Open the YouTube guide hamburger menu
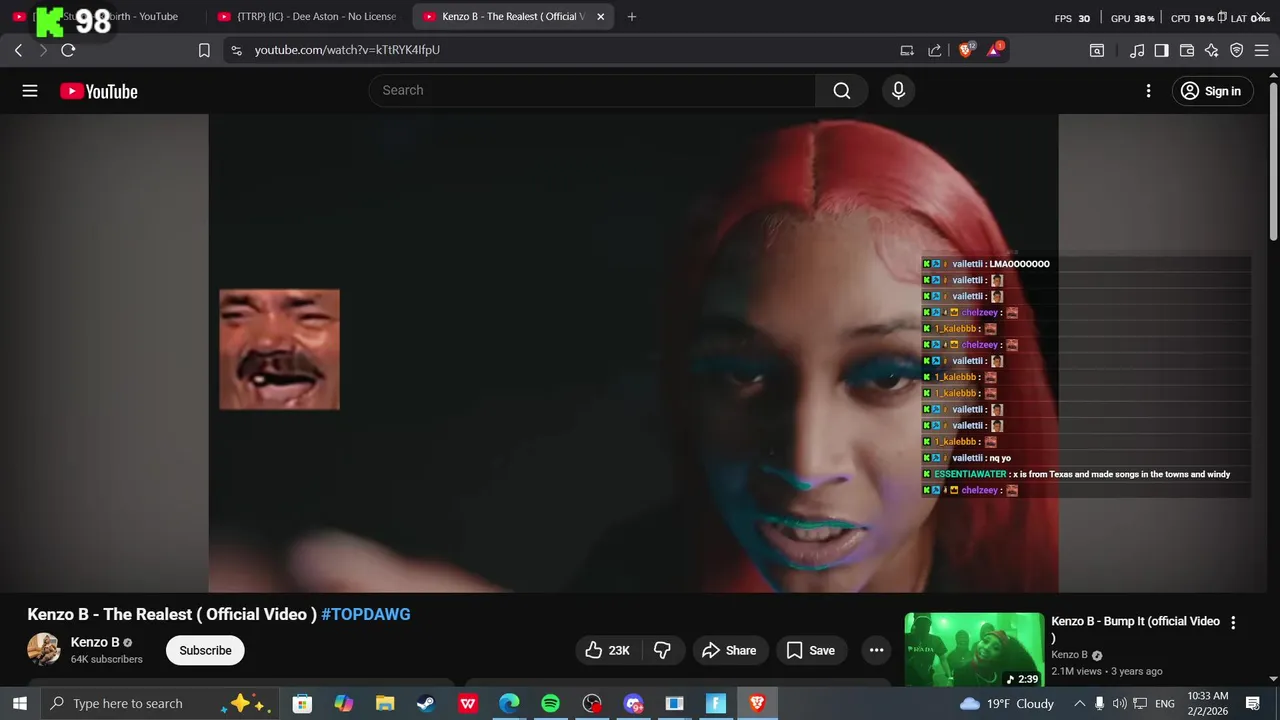The width and height of the screenshot is (1280, 720). point(30,91)
